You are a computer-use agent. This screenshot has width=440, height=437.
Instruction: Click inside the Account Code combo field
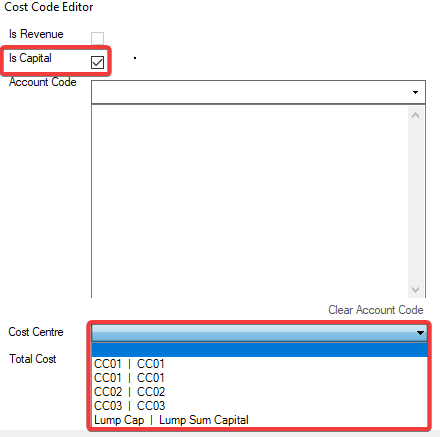tap(258, 92)
